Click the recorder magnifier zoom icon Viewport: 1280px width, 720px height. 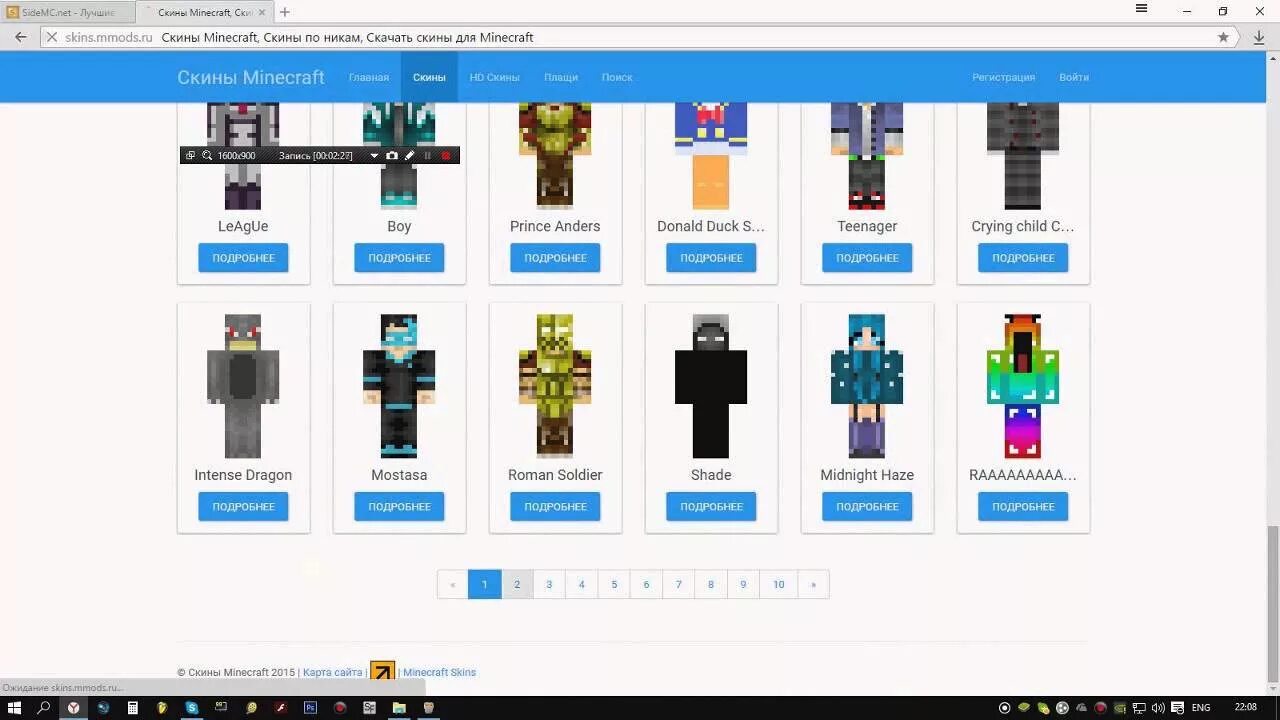coord(207,155)
